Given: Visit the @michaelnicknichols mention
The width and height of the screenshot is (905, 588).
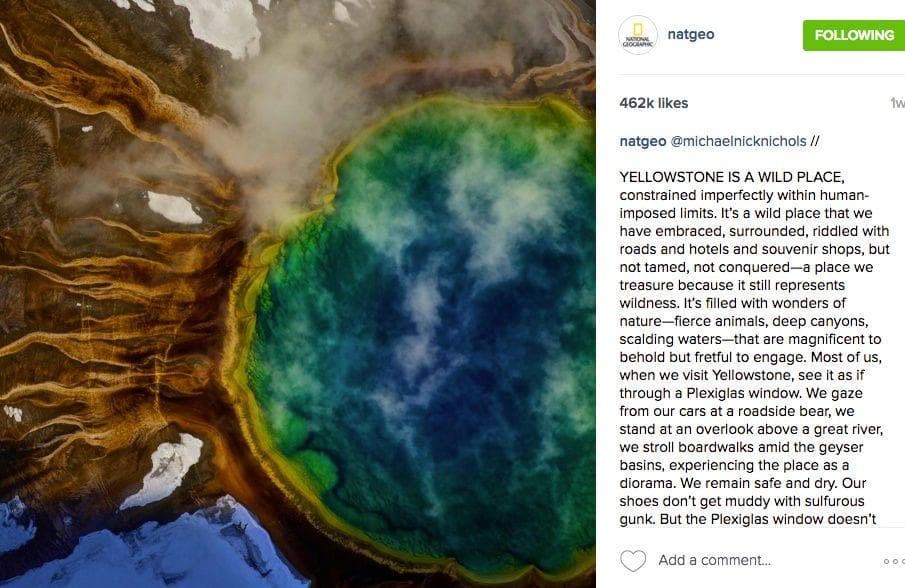Looking at the screenshot, I should click(x=738, y=141).
